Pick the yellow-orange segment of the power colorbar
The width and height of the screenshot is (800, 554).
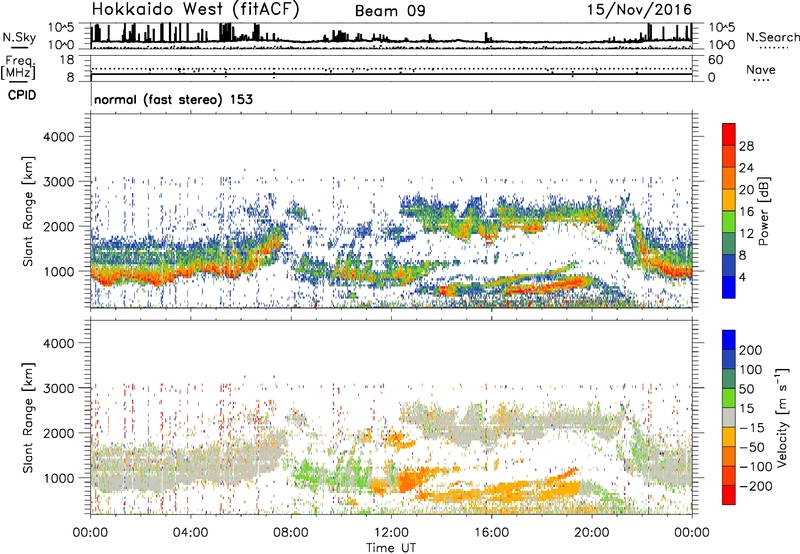(729, 200)
